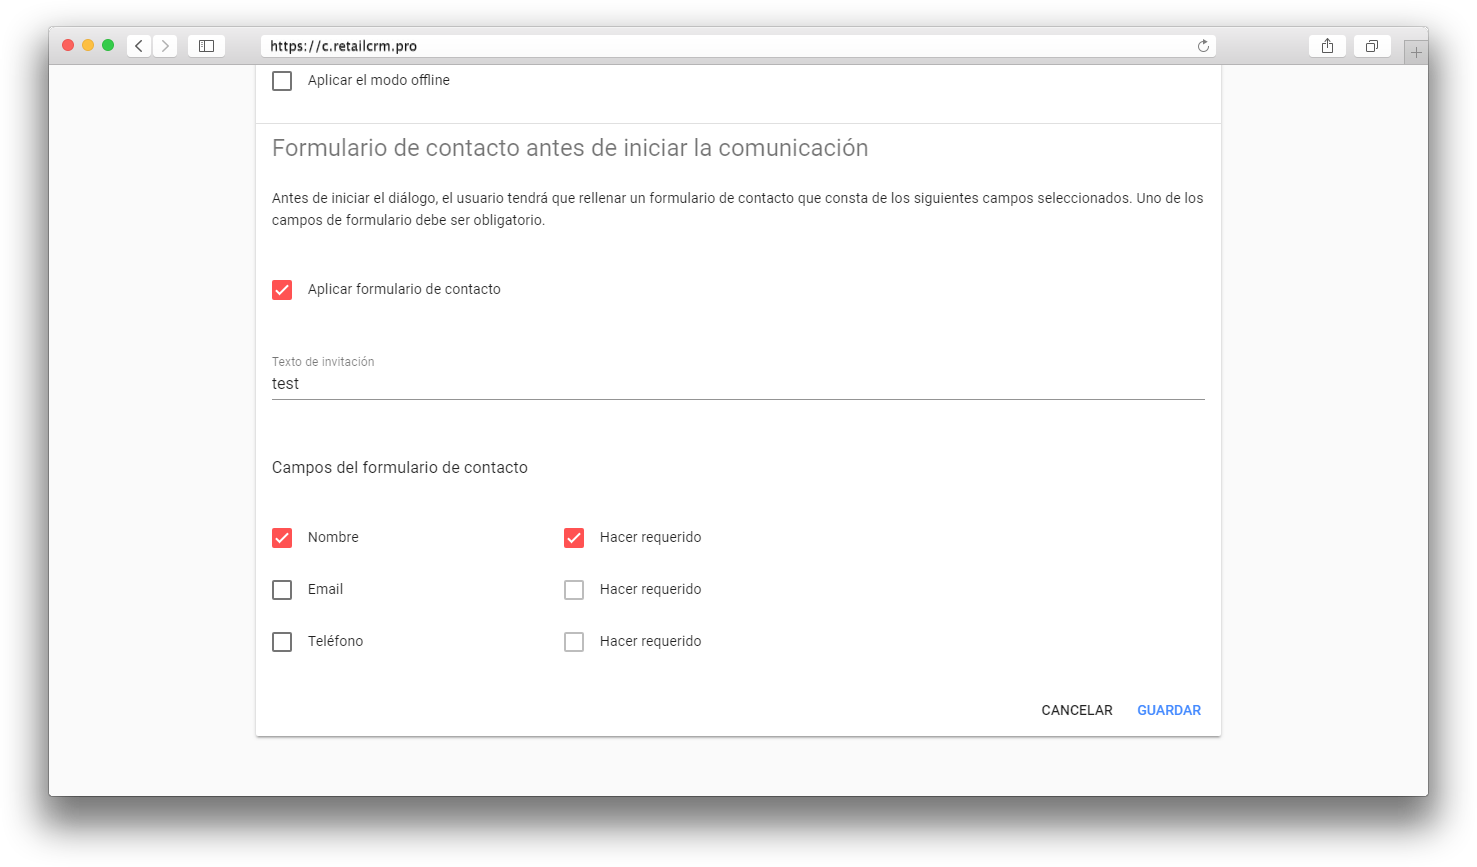Uncheck Aplicar formulario de contacto
The width and height of the screenshot is (1477, 867).
click(282, 290)
